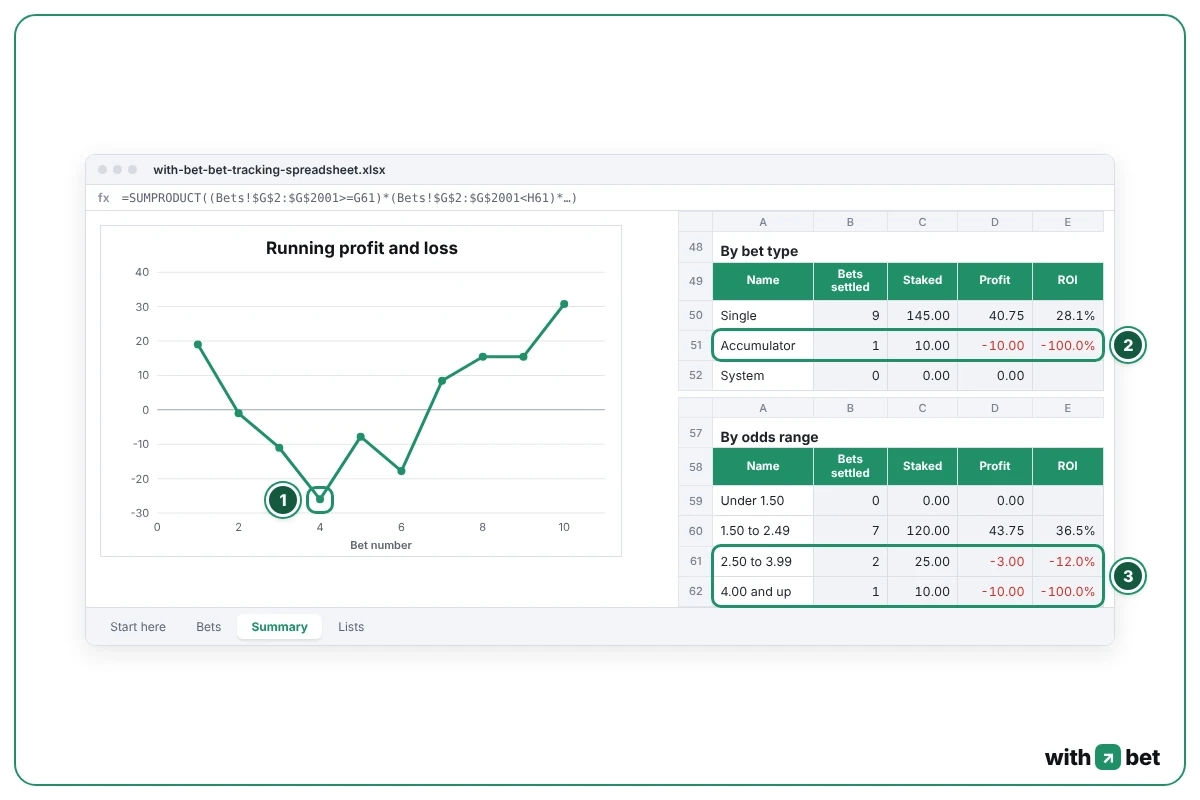Select the chart data point at bet 1
The image size is (1200, 800).
coord(198,344)
